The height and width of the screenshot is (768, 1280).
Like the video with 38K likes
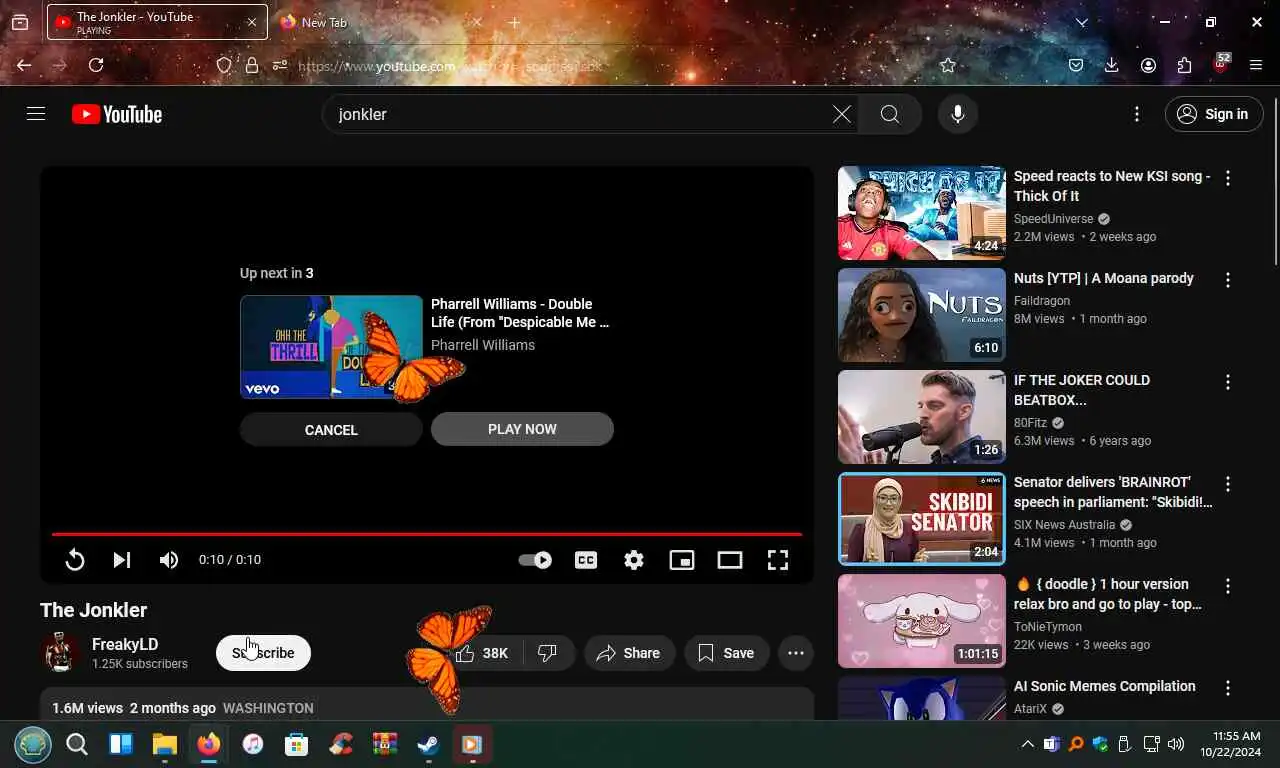483,653
